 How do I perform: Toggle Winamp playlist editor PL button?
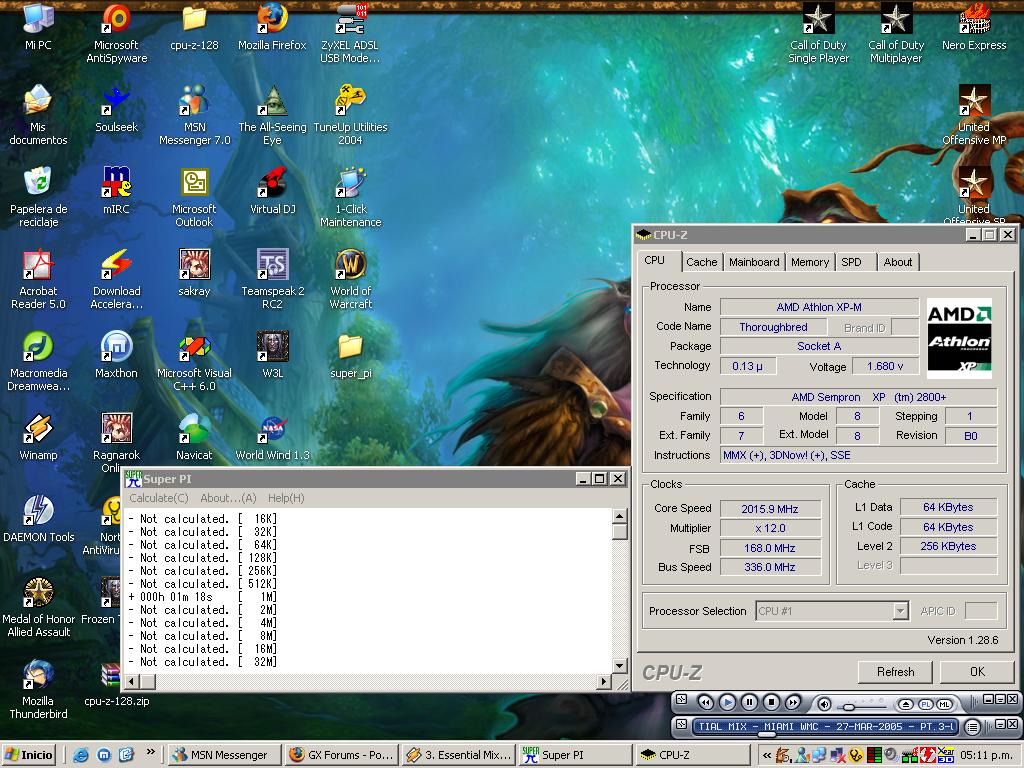coord(925,704)
